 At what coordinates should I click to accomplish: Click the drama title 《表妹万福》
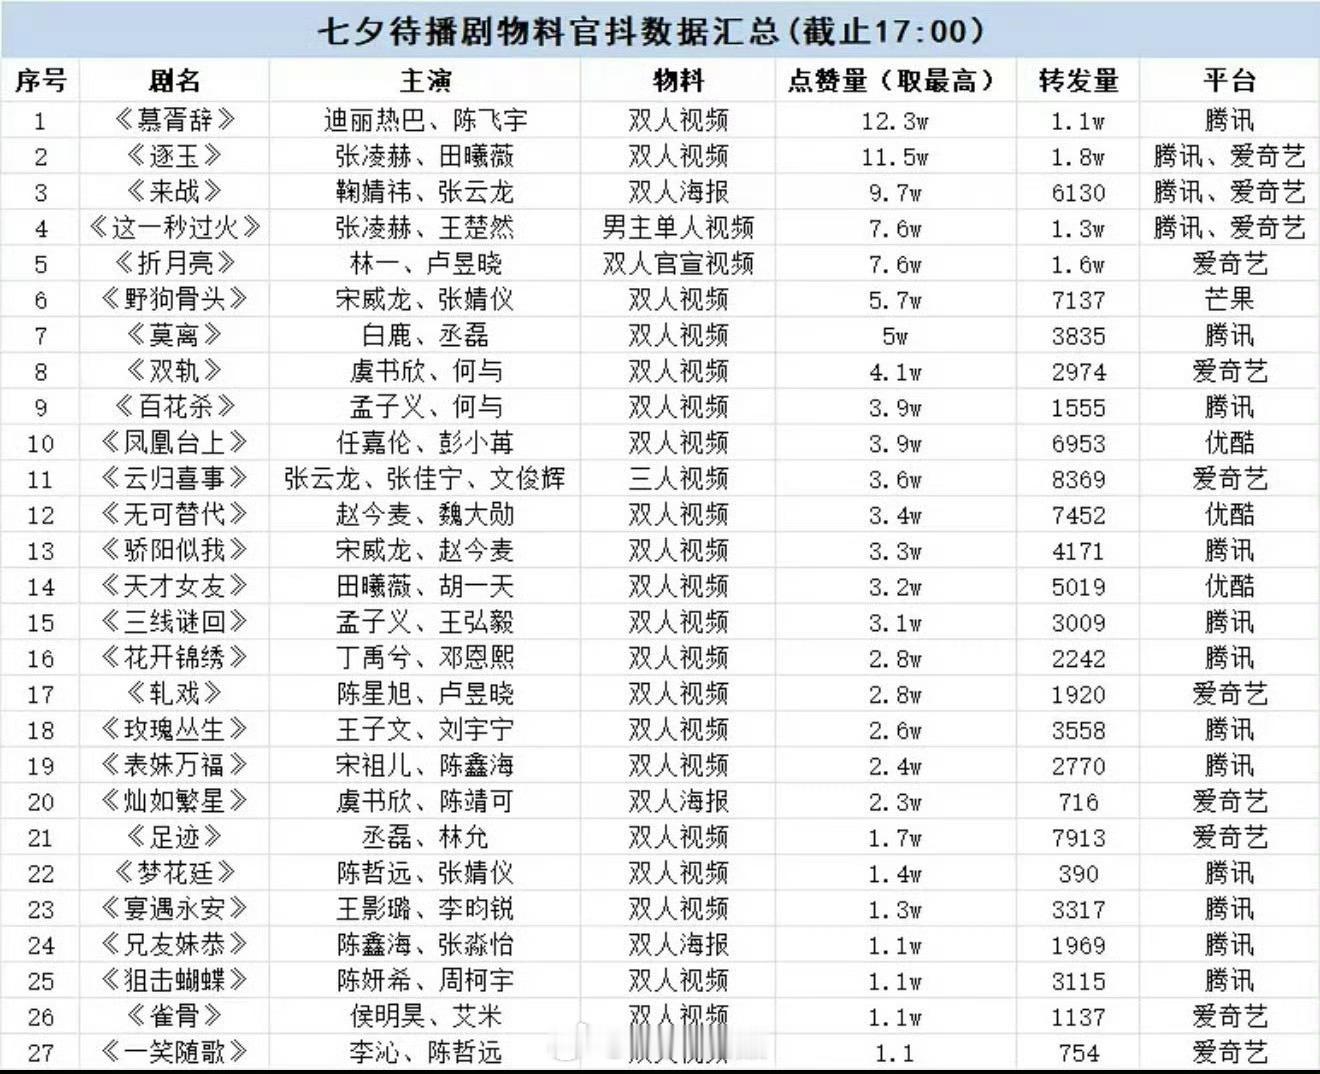click(175, 766)
